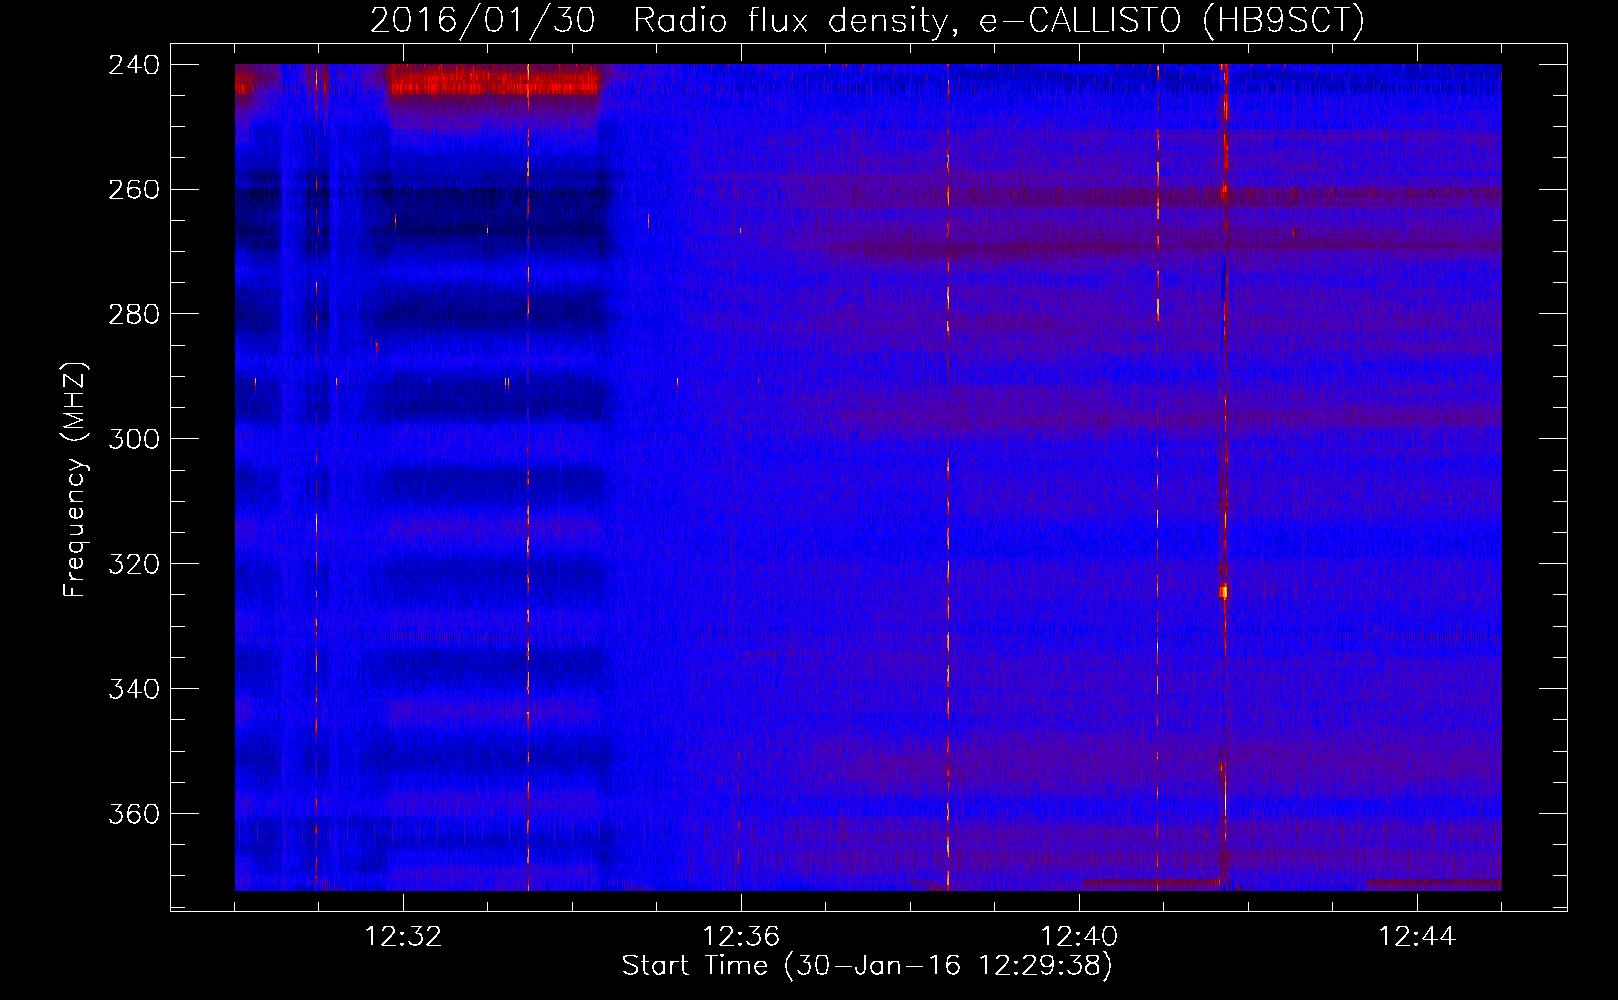Select the 360 frequency tick label
The width and height of the screenshot is (1618, 1000).
tap(134, 815)
